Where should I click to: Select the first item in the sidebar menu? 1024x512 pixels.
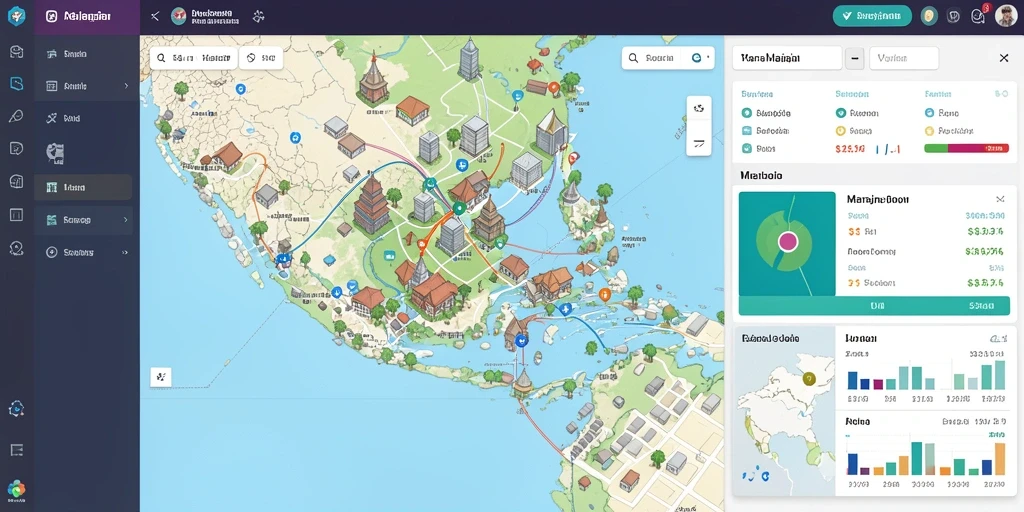click(86, 54)
